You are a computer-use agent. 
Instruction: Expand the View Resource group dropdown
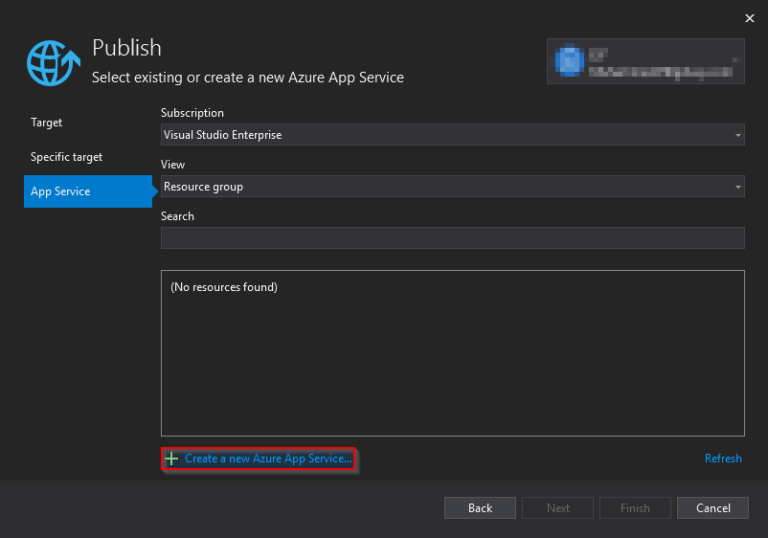click(452, 187)
